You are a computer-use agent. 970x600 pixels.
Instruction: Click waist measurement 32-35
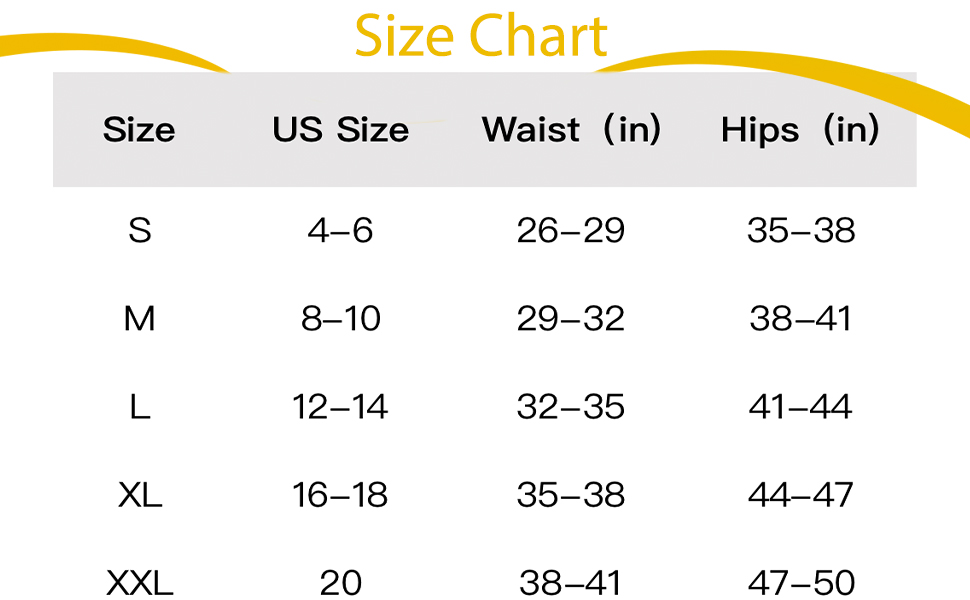point(570,408)
